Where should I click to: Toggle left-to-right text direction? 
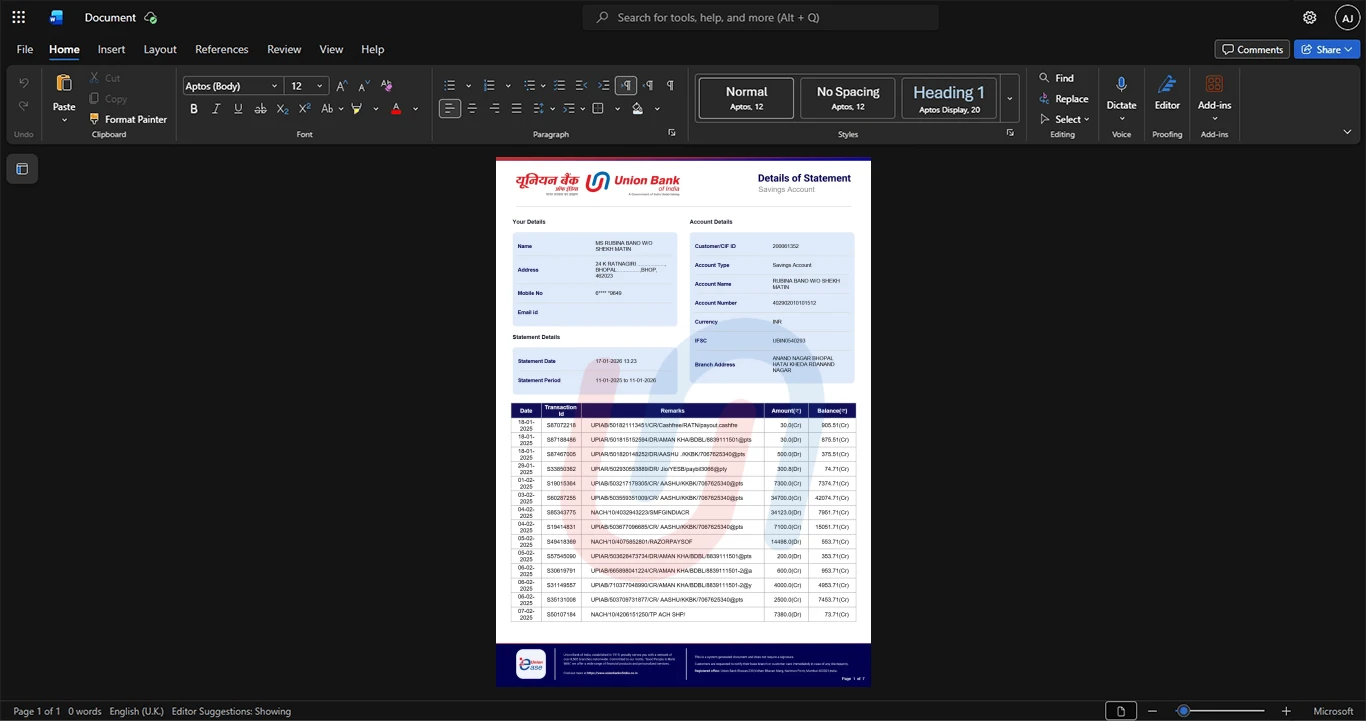pyautogui.click(x=626, y=86)
